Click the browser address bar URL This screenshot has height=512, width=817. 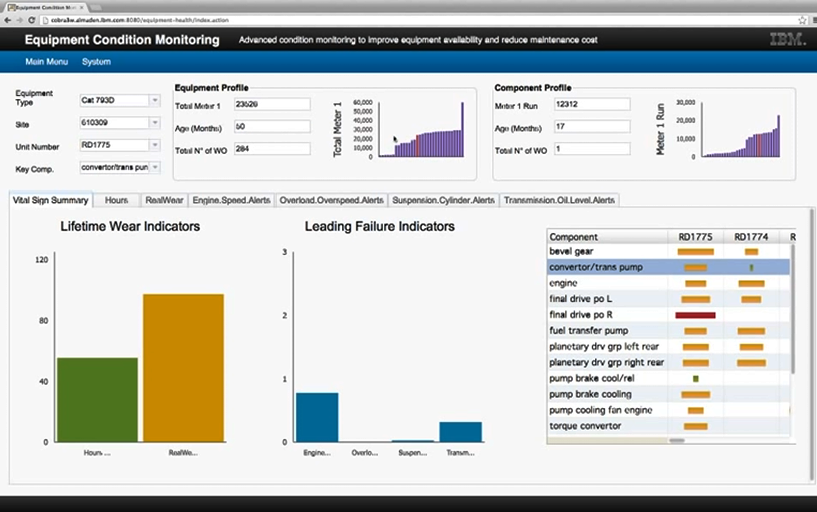click(140, 20)
